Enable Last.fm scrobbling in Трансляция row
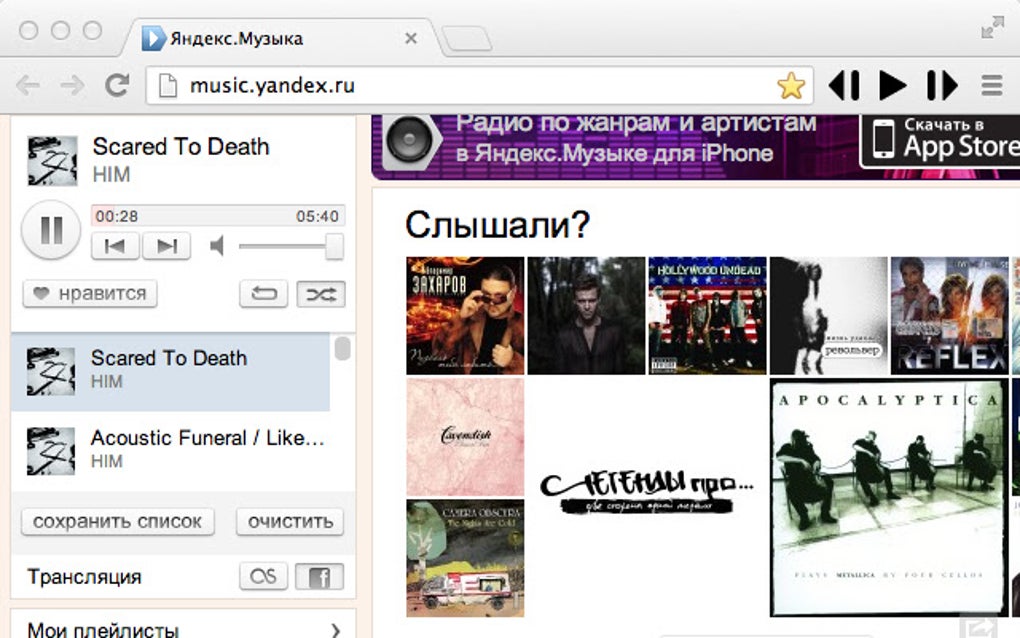 pyautogui.click(x=262, y=576)
